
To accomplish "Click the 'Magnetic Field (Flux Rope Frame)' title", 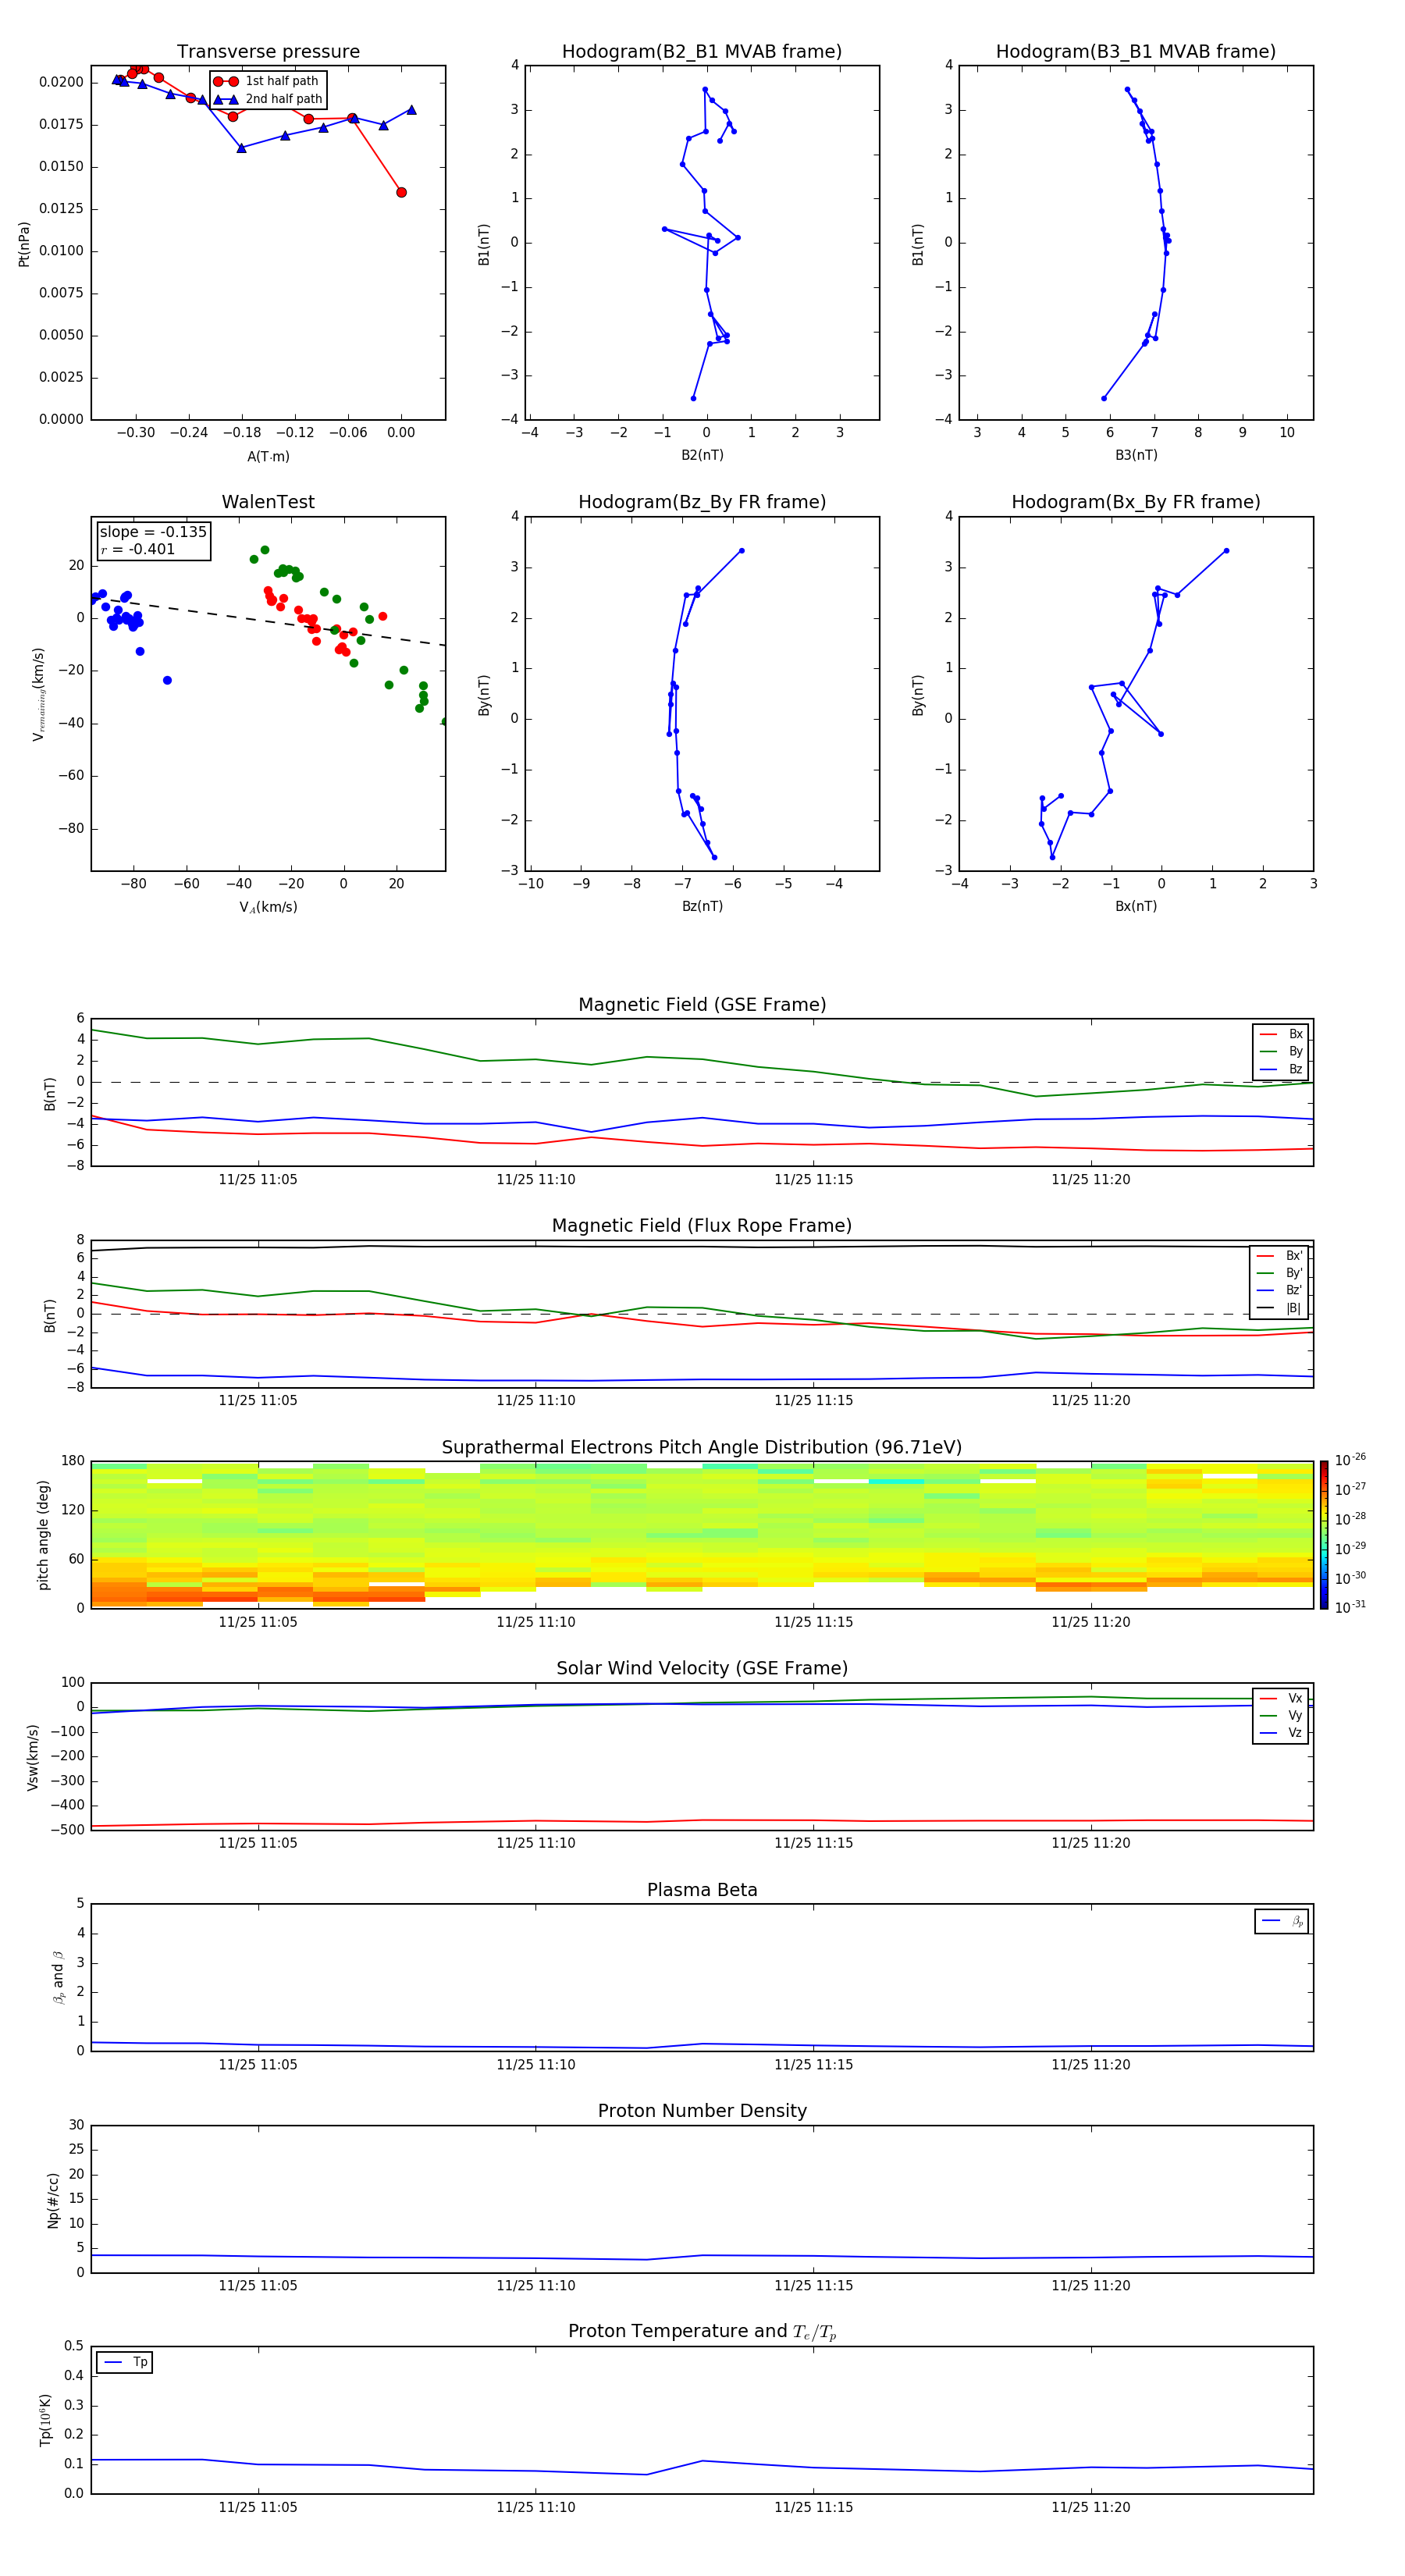I will pyautogui.click(x=702, y=1225).
